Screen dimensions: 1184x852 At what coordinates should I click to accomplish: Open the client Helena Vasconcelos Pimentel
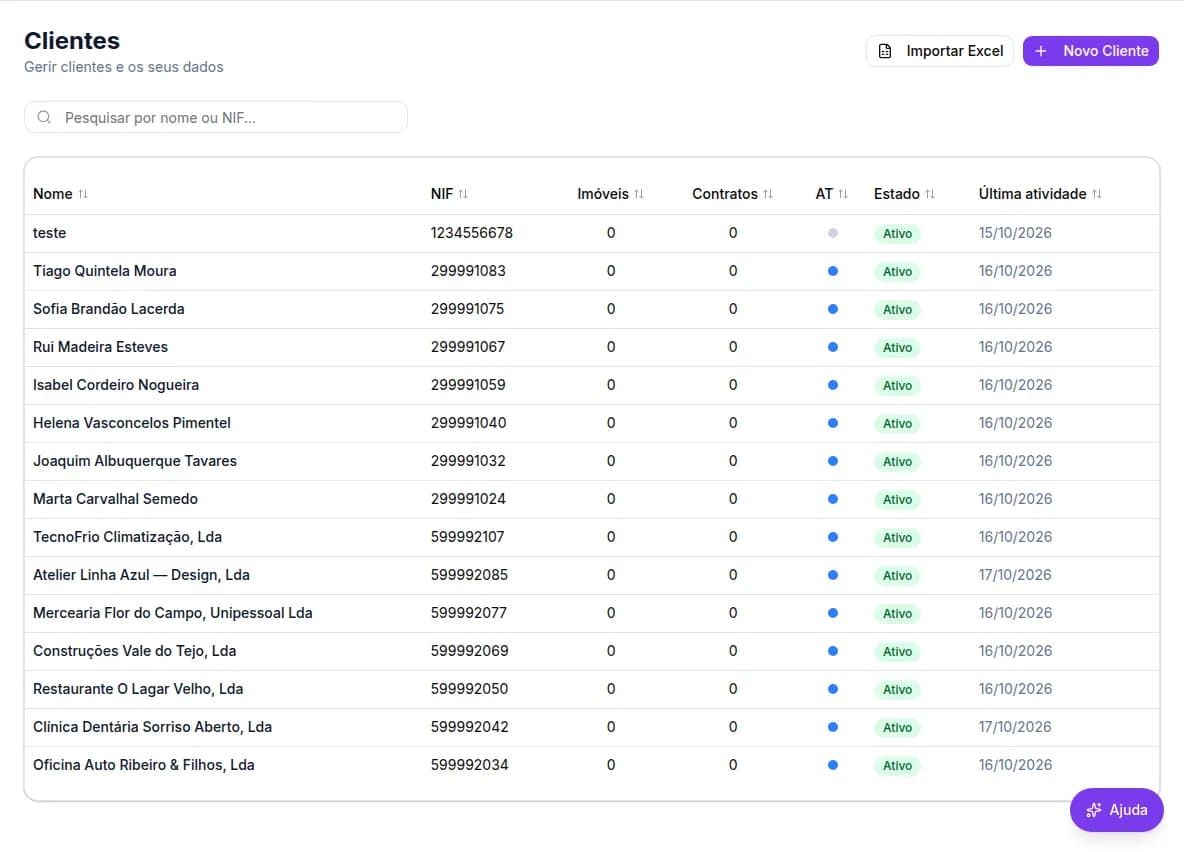[x=132, y=423]
